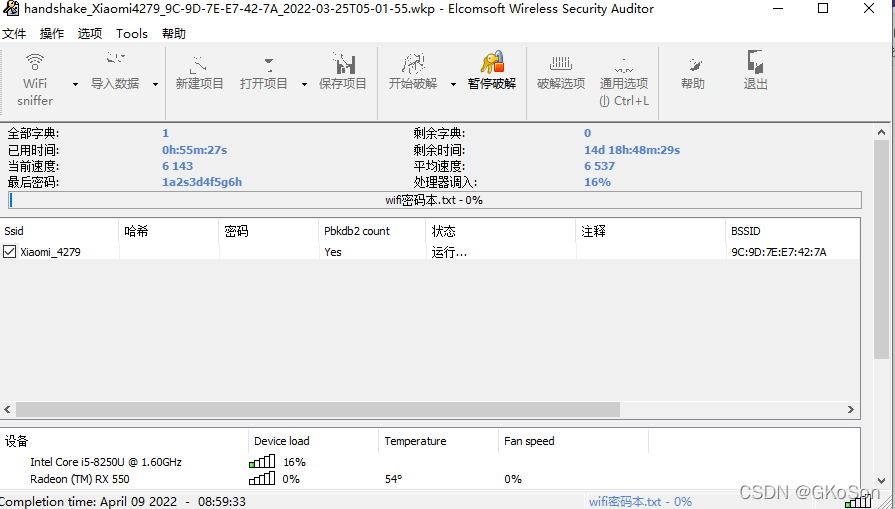Viewport: 895px width, 509px height.
Task: Click the 处理器调入 value 16%
Action: tap(597, 182)
